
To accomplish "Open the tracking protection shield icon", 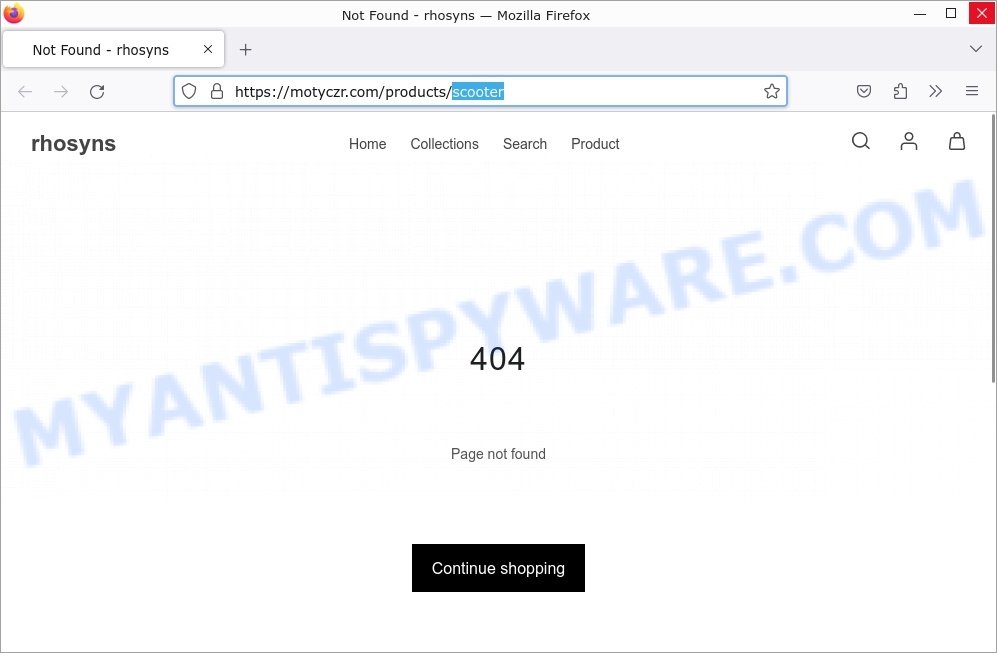I will (x=189, y=91).
